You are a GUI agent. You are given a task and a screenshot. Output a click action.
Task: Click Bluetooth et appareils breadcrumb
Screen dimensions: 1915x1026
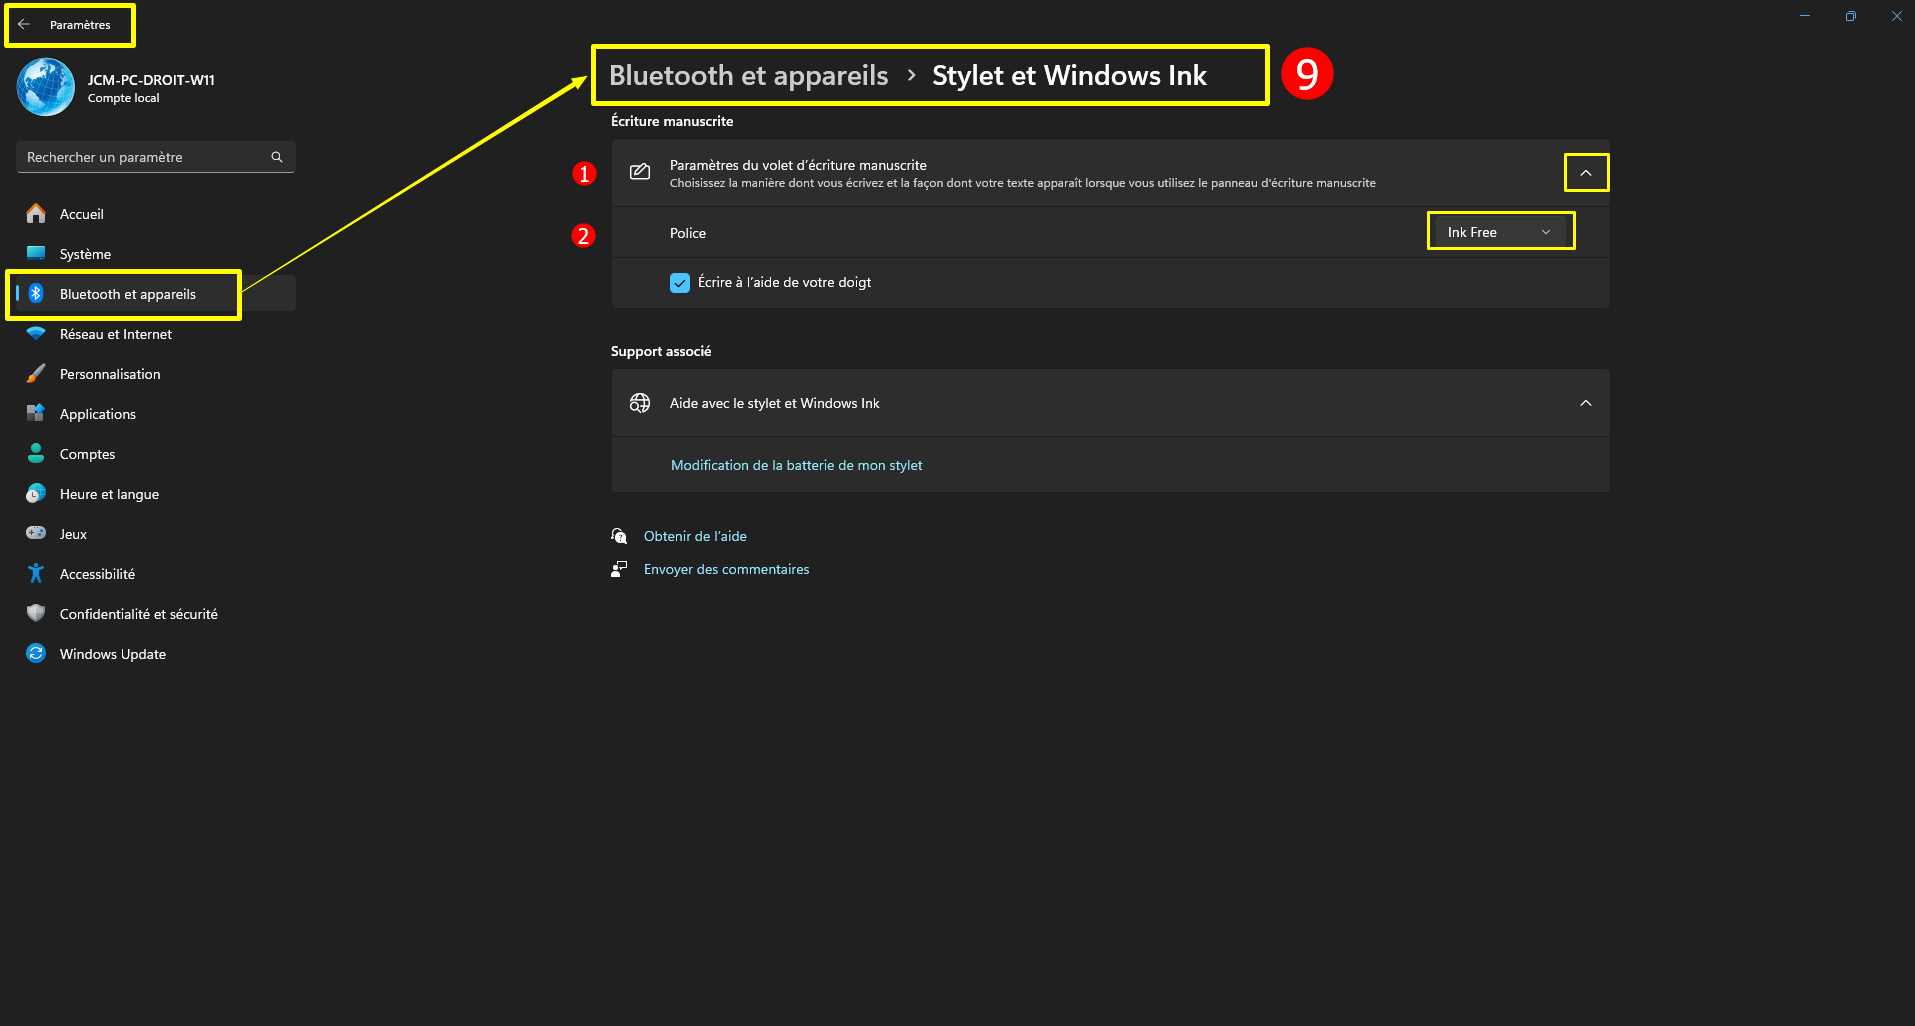point(749,76)
